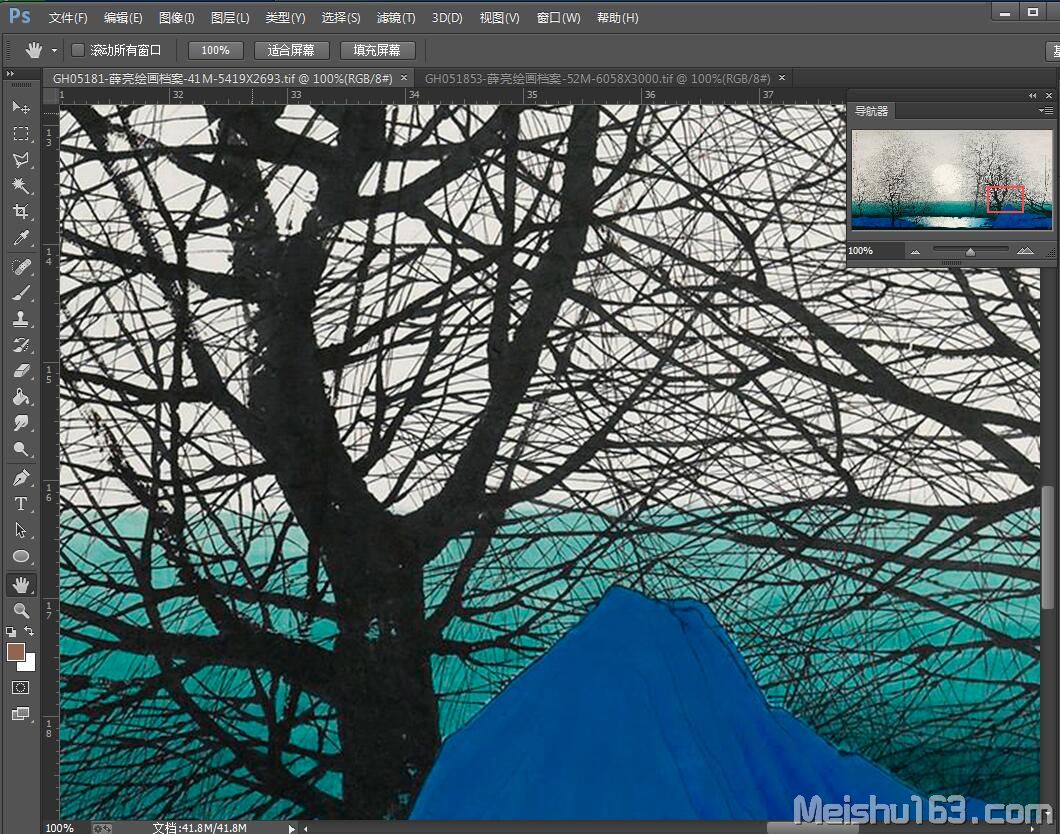Expand the toolbox to two columns
This screenshot has width=1060, height=834.
10,74
